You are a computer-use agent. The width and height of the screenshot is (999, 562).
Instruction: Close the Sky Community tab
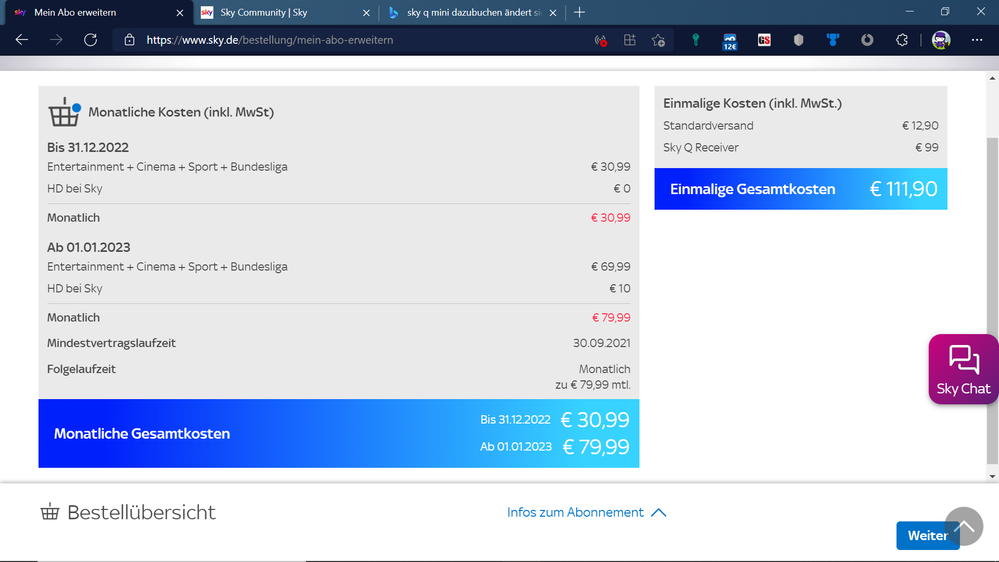[366, 13]
